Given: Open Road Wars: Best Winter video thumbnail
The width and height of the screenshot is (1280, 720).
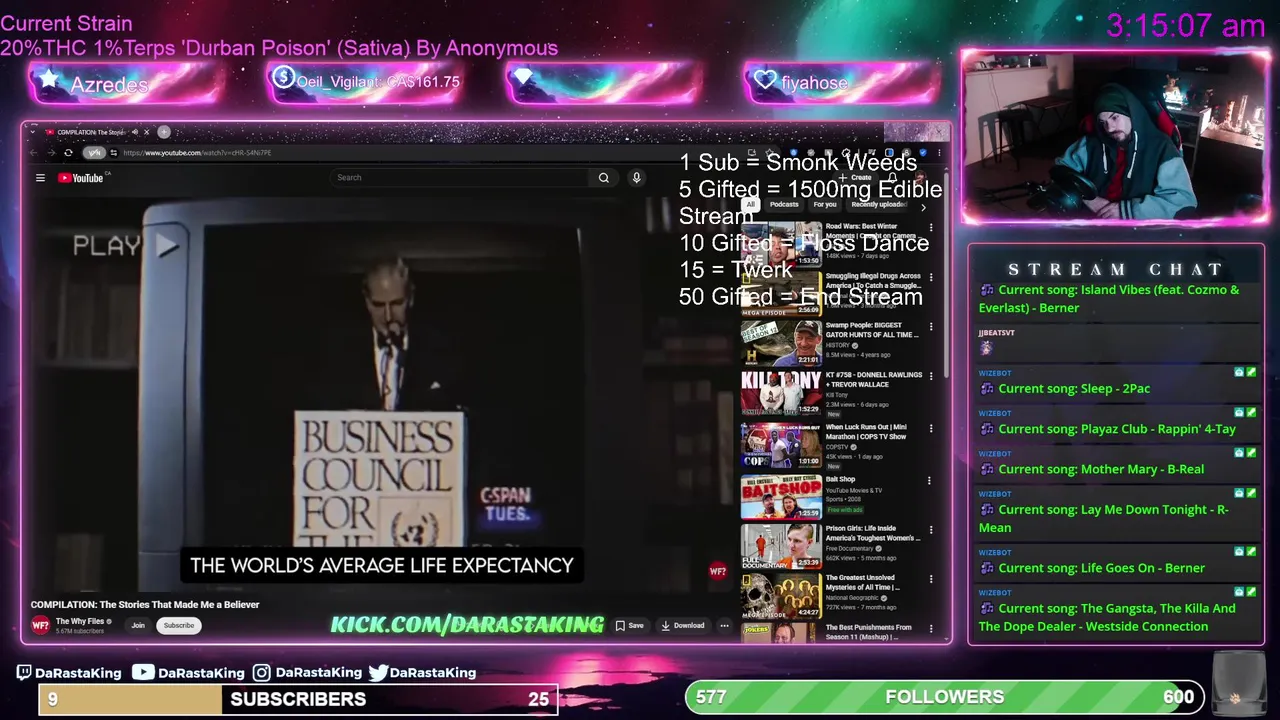Looking at the screenshot, I should [x=781, y=245].
